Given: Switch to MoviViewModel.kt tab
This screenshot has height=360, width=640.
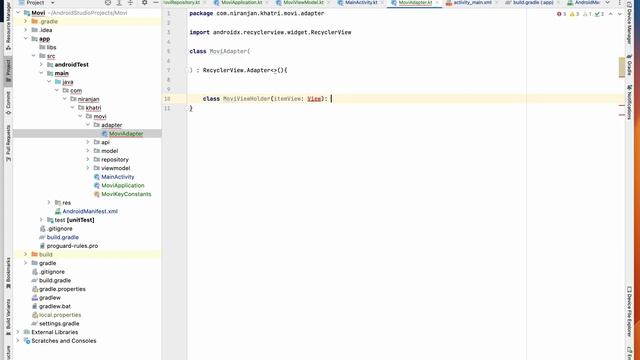Looking at the screenshot, I should pyautogui.click(x=303, y=2).
